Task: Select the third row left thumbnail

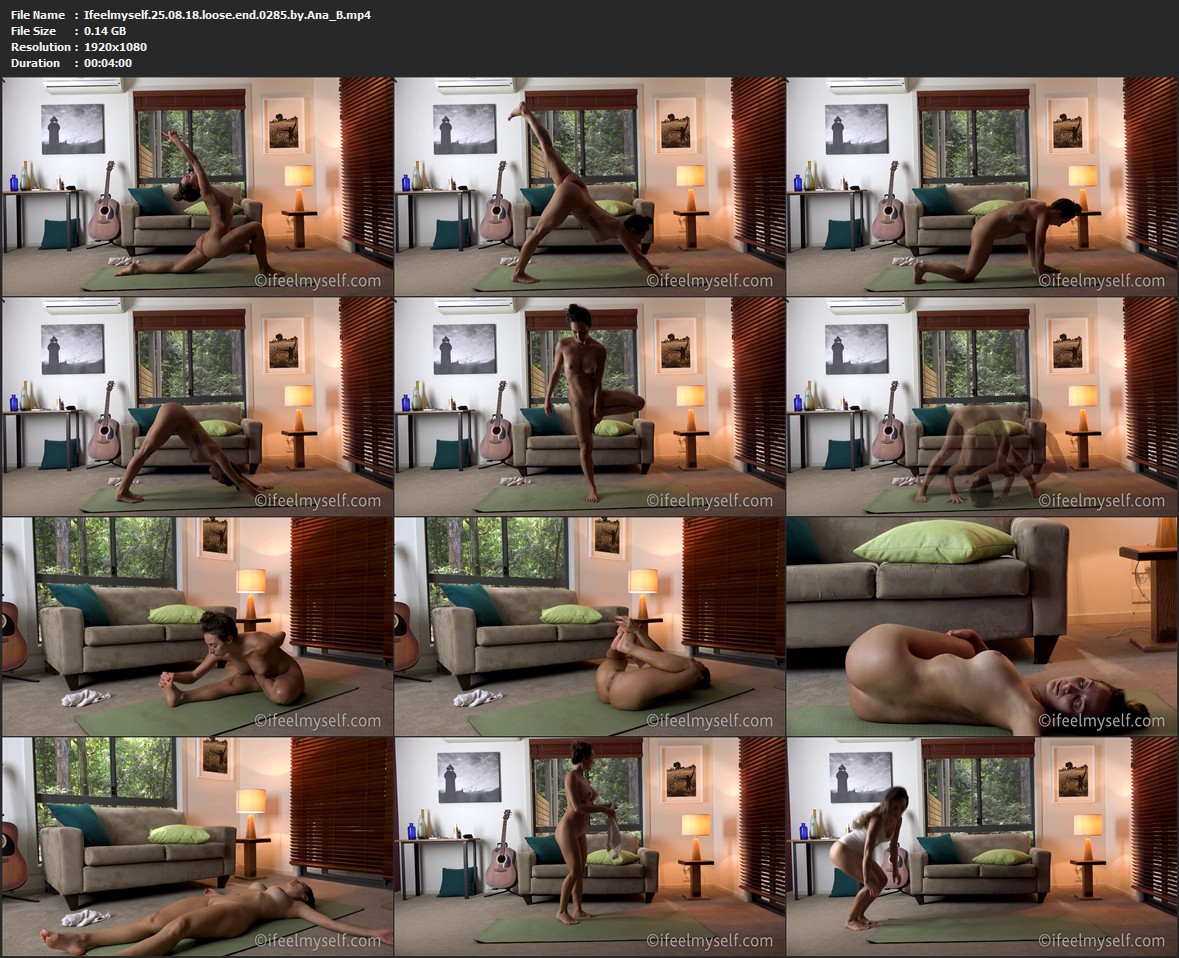Action: (198, 626)
